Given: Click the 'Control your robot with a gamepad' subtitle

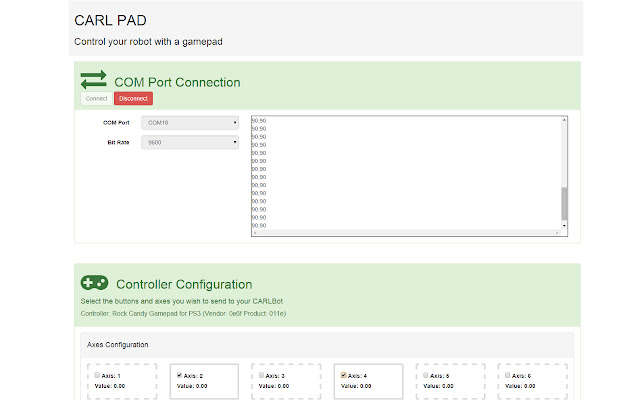Looking at the screenshot, I should pyautogui.click(x=148, y=42).
